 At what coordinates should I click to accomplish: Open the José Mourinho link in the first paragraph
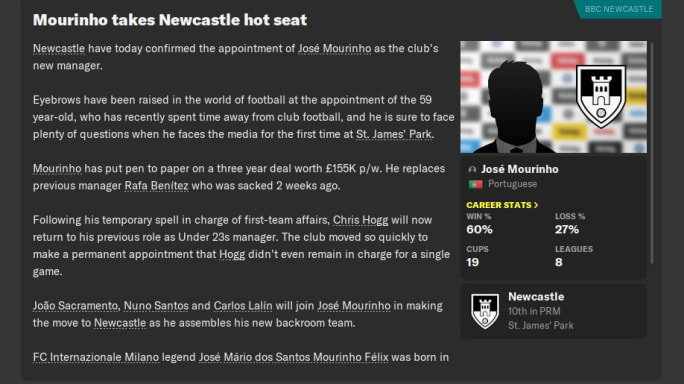click(x=335, y=48)
